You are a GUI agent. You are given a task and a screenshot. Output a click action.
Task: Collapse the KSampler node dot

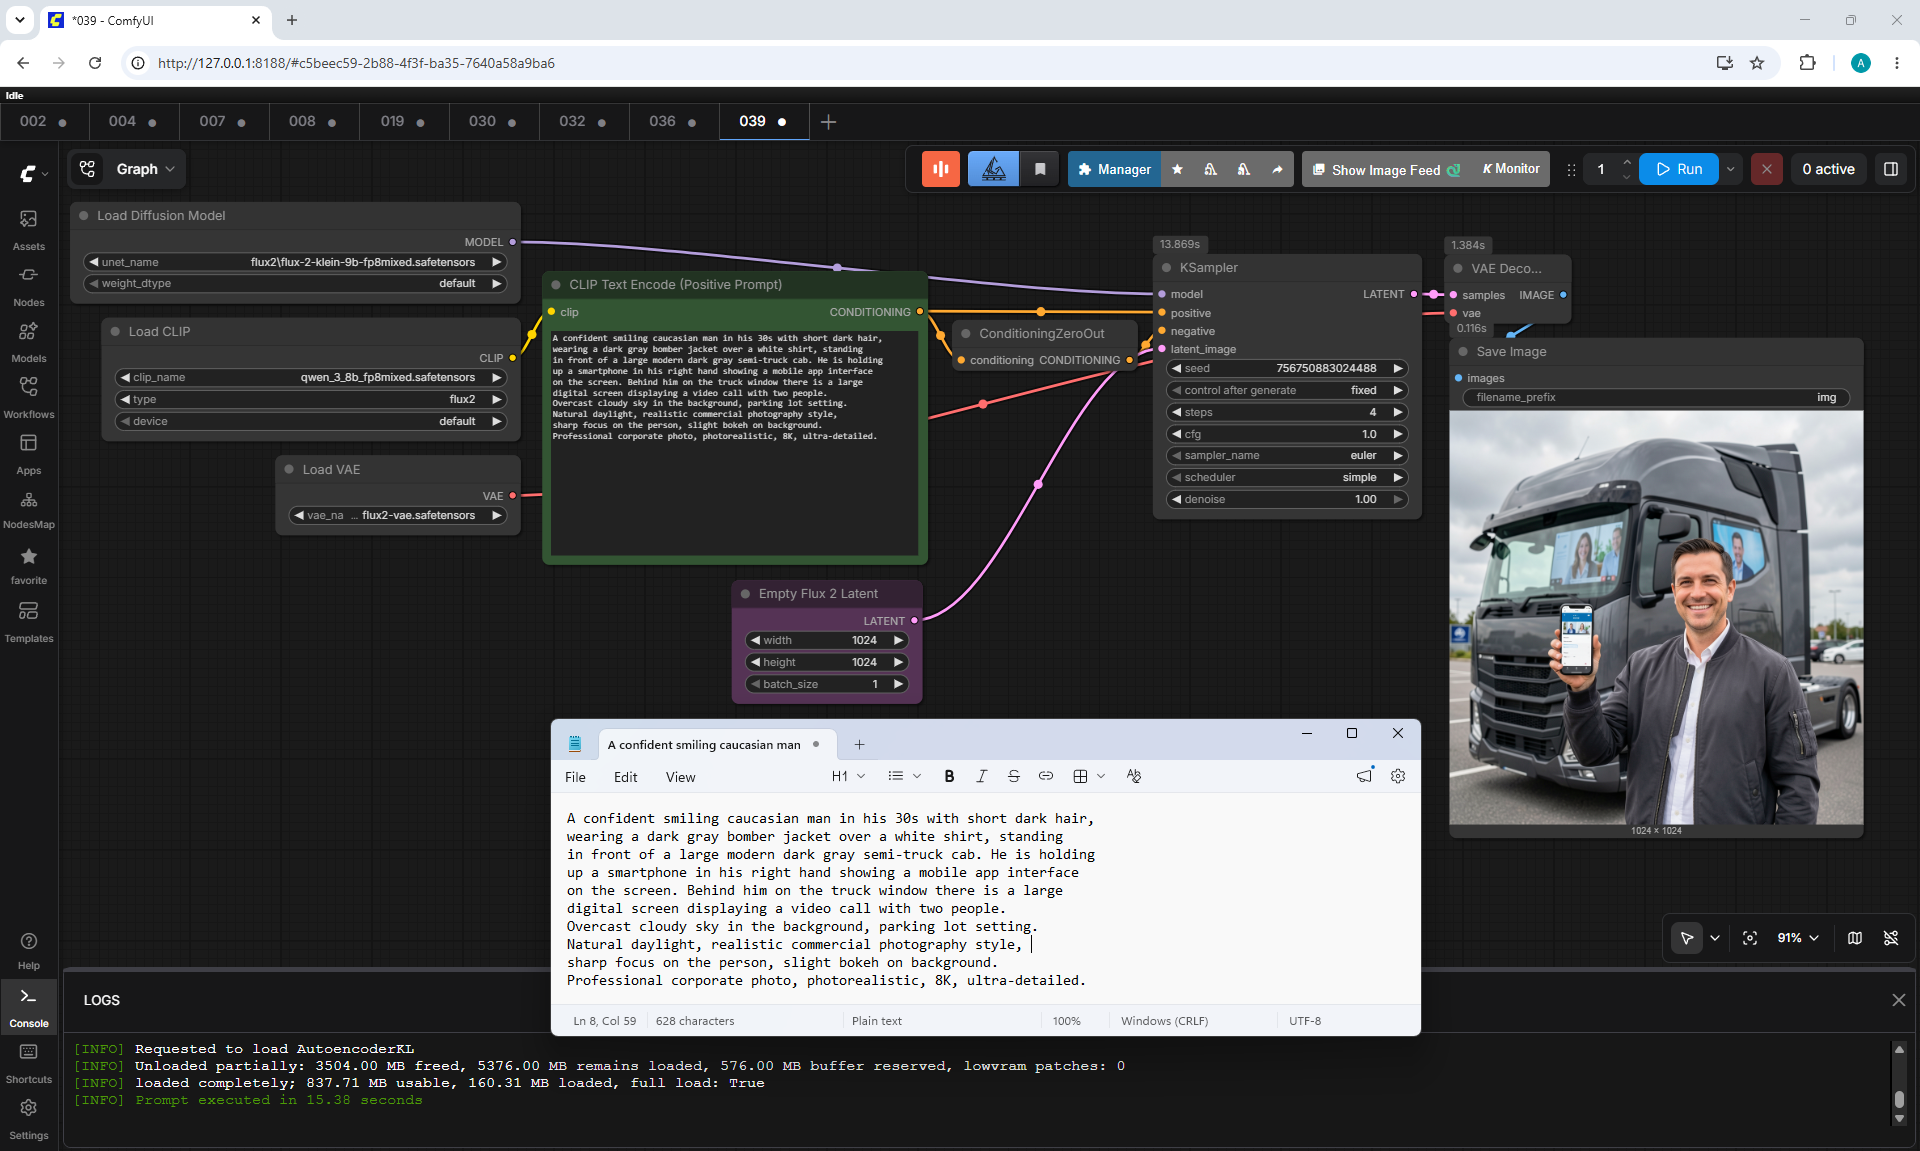(x=1166, y=267)
